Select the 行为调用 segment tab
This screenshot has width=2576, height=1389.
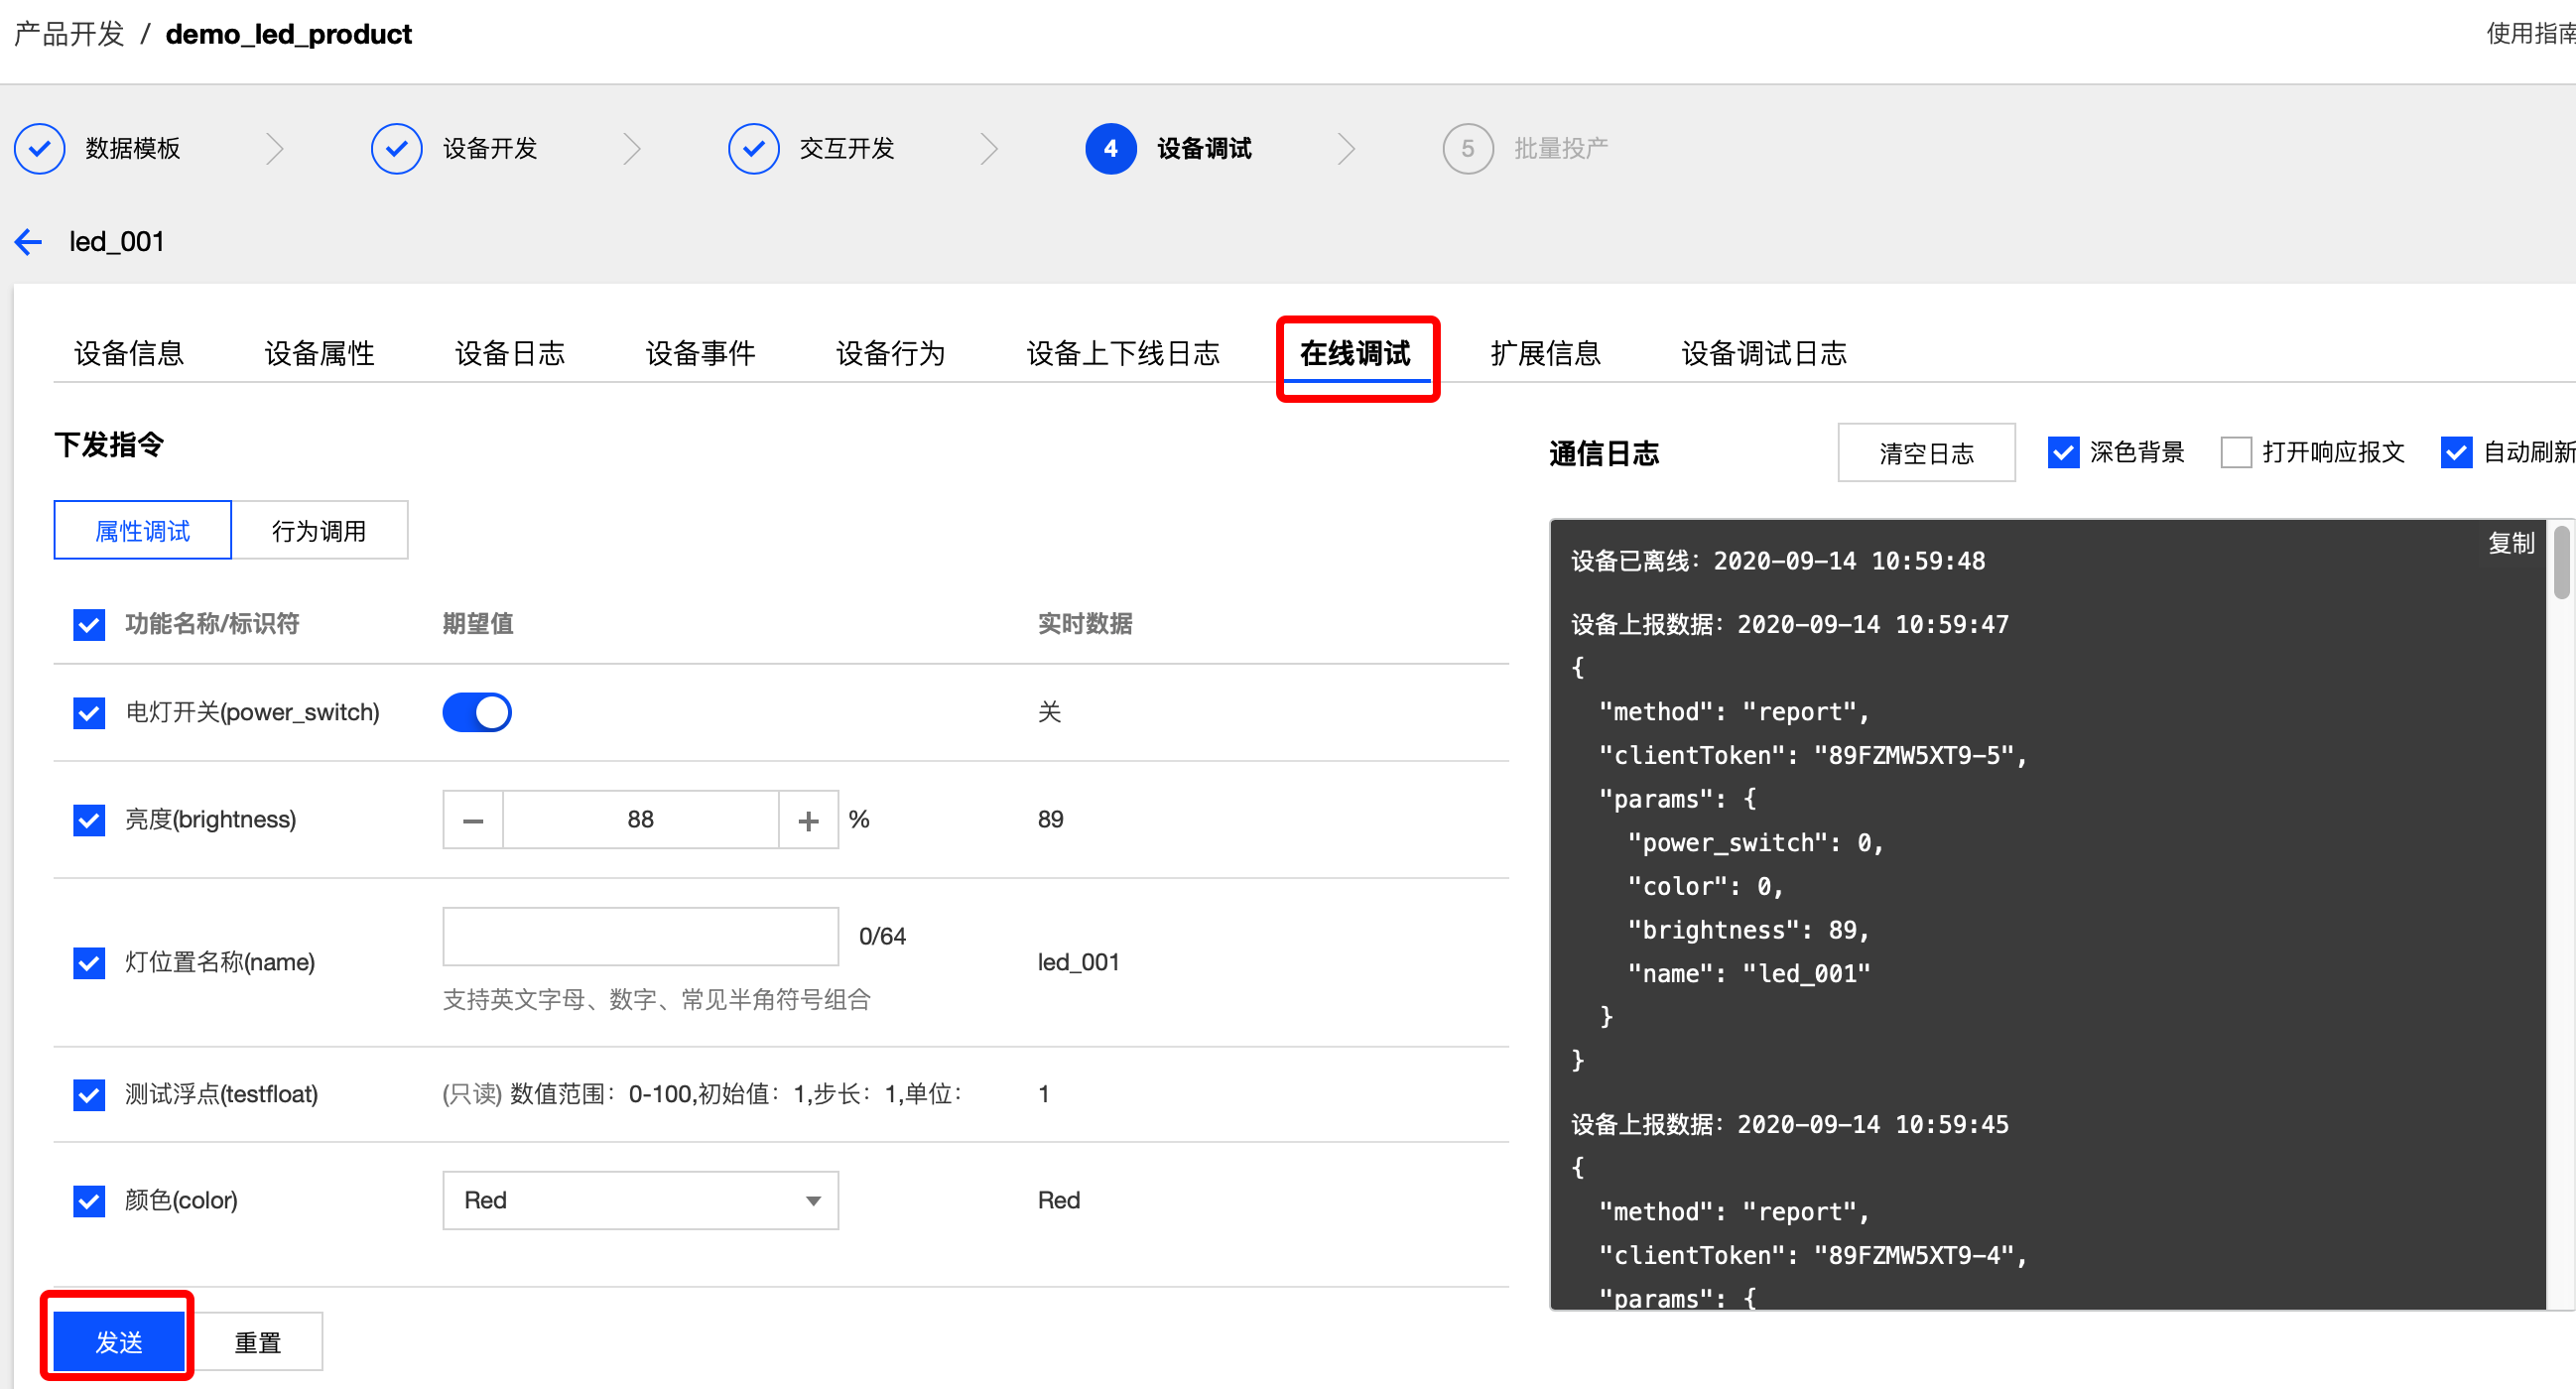click(319, 531)
